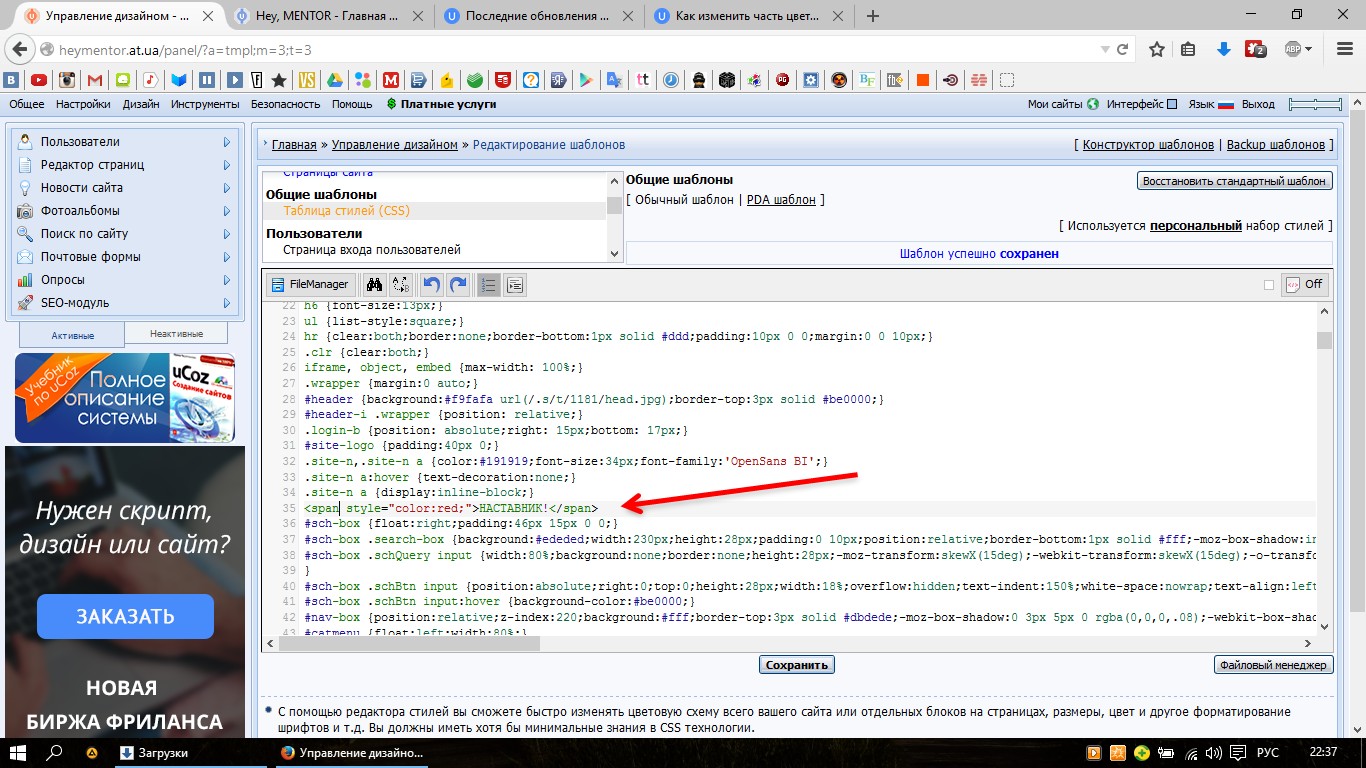Open the Google Drive bookmark icon
This screenshot has width=1366, height=768.
[335, 80]
